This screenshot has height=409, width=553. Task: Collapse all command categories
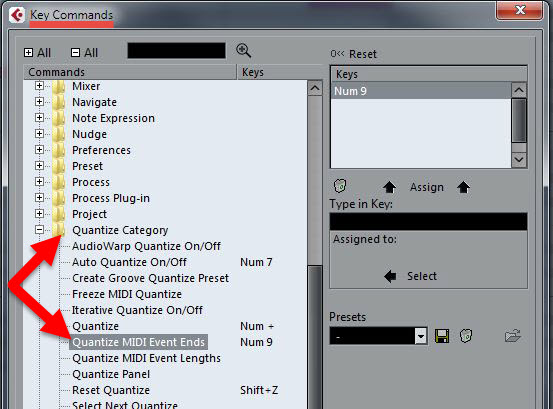click(x=84, y=53)
